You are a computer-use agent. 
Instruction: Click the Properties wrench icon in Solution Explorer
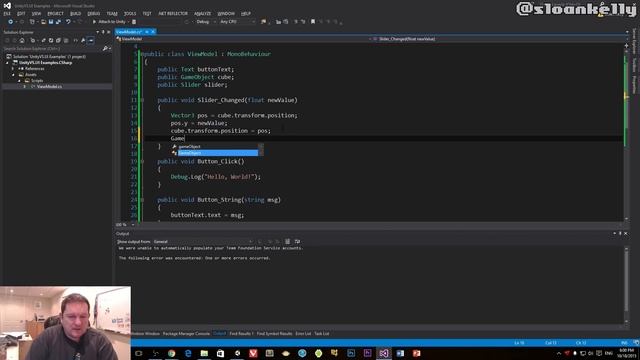tap(83, 40)
